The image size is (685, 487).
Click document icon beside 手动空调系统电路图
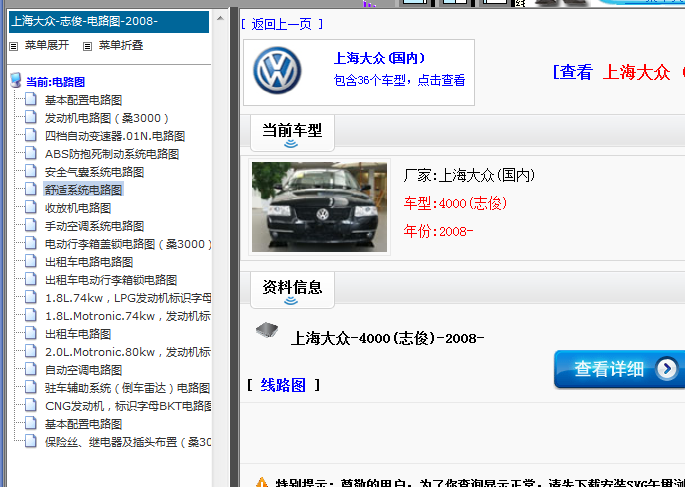pos(31,225)
